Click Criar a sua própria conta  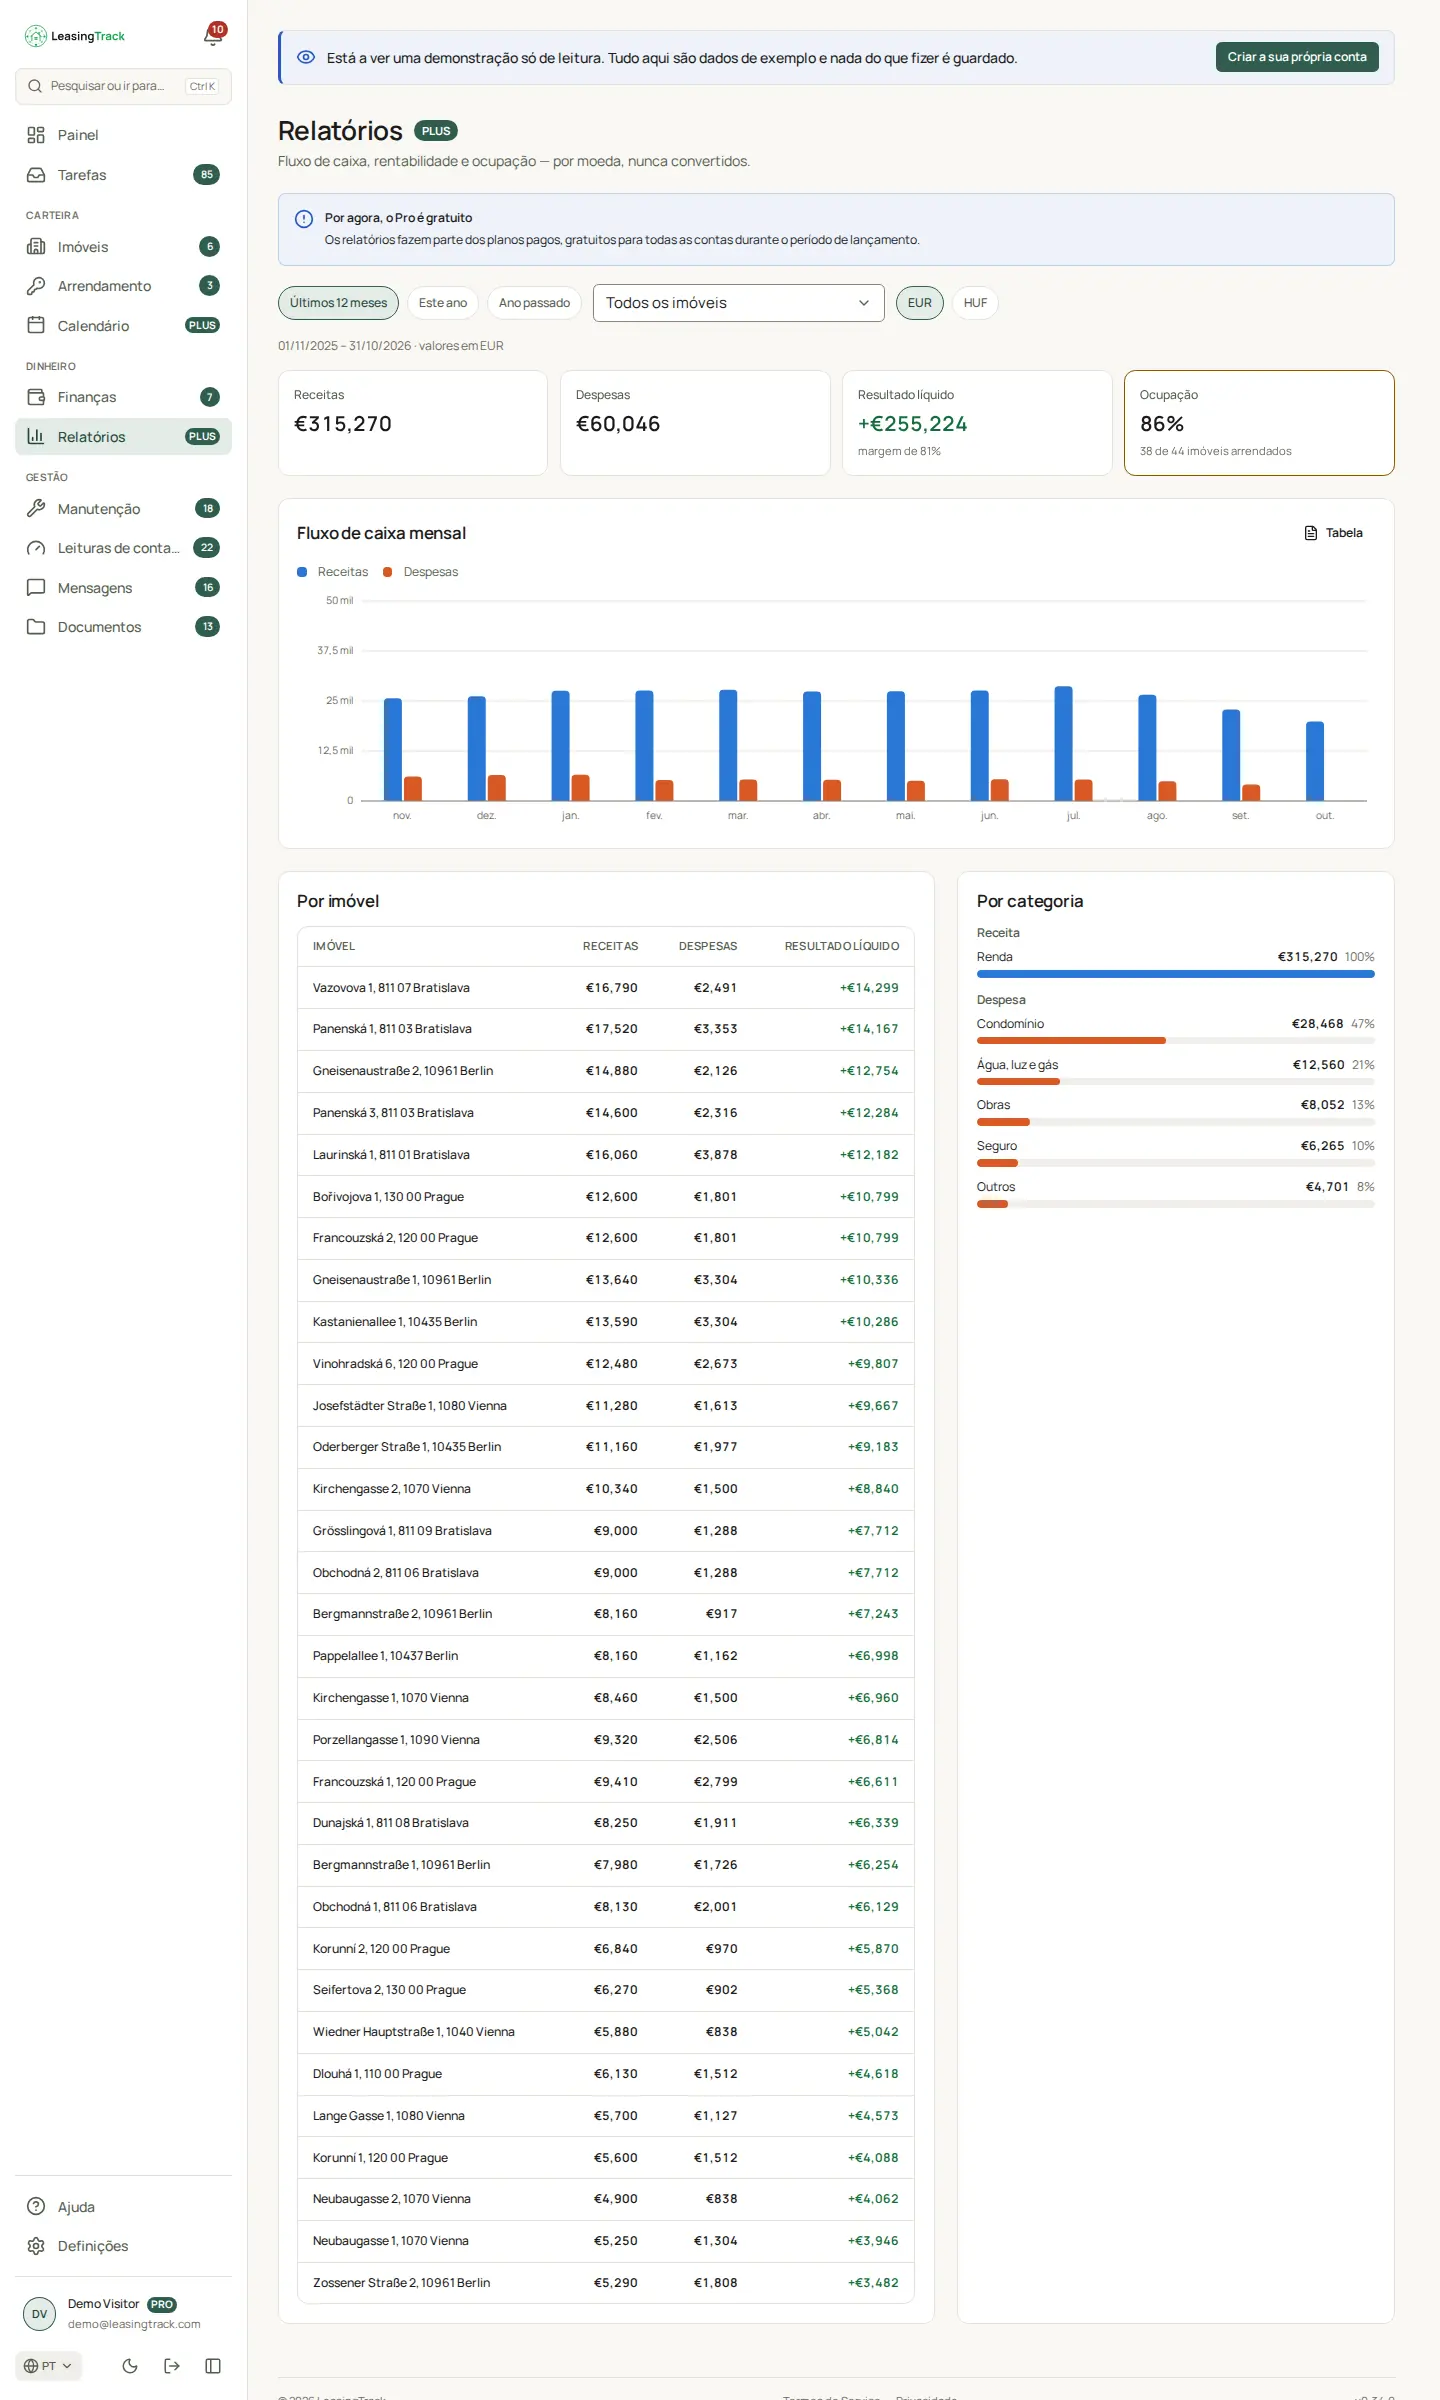click(x=1297, y=57)
